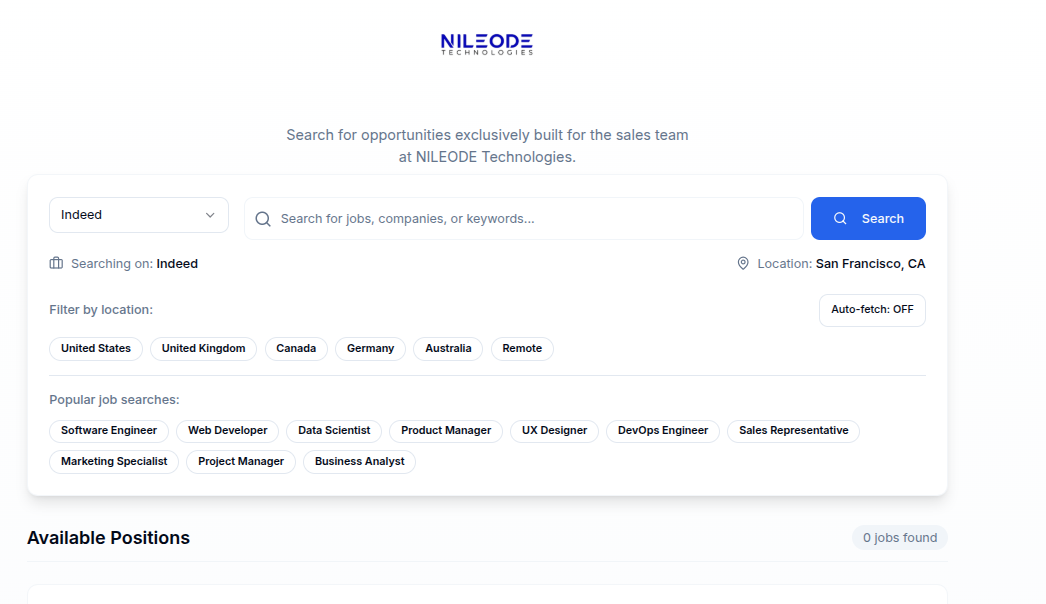Click the map pin location icon
Screen dimensions: 1046x604
(742, 264)
